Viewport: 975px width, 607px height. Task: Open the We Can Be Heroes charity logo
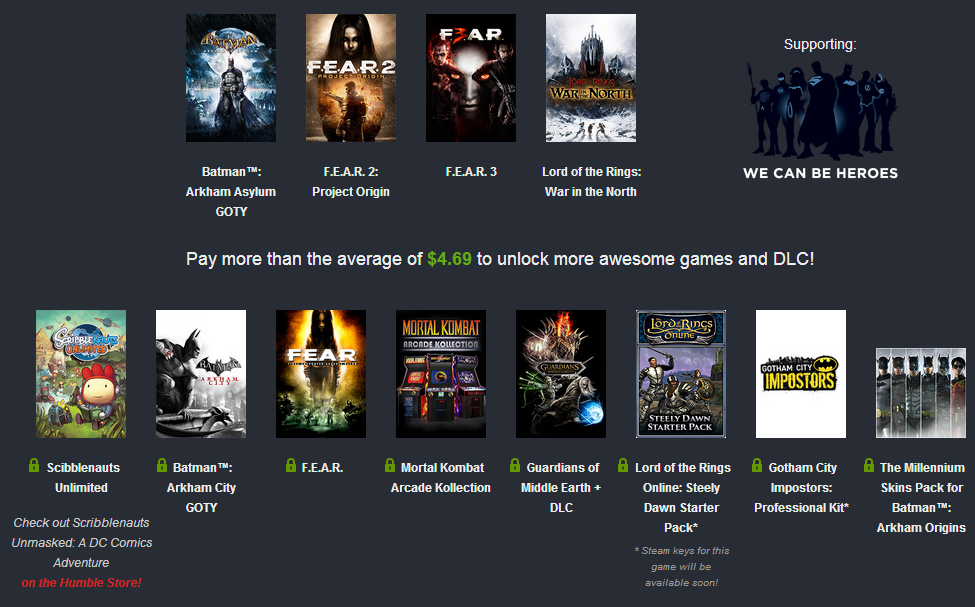point(820,120)
